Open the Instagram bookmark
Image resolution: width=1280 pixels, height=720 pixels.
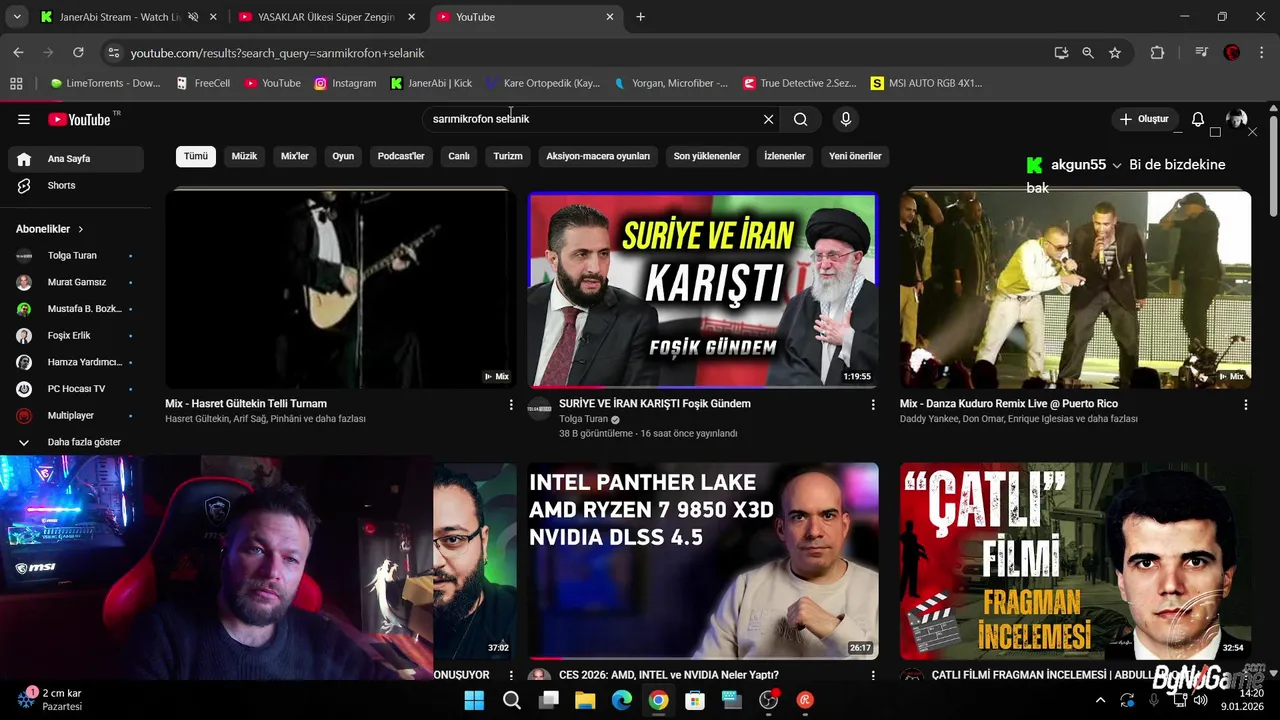coord(345,83)
